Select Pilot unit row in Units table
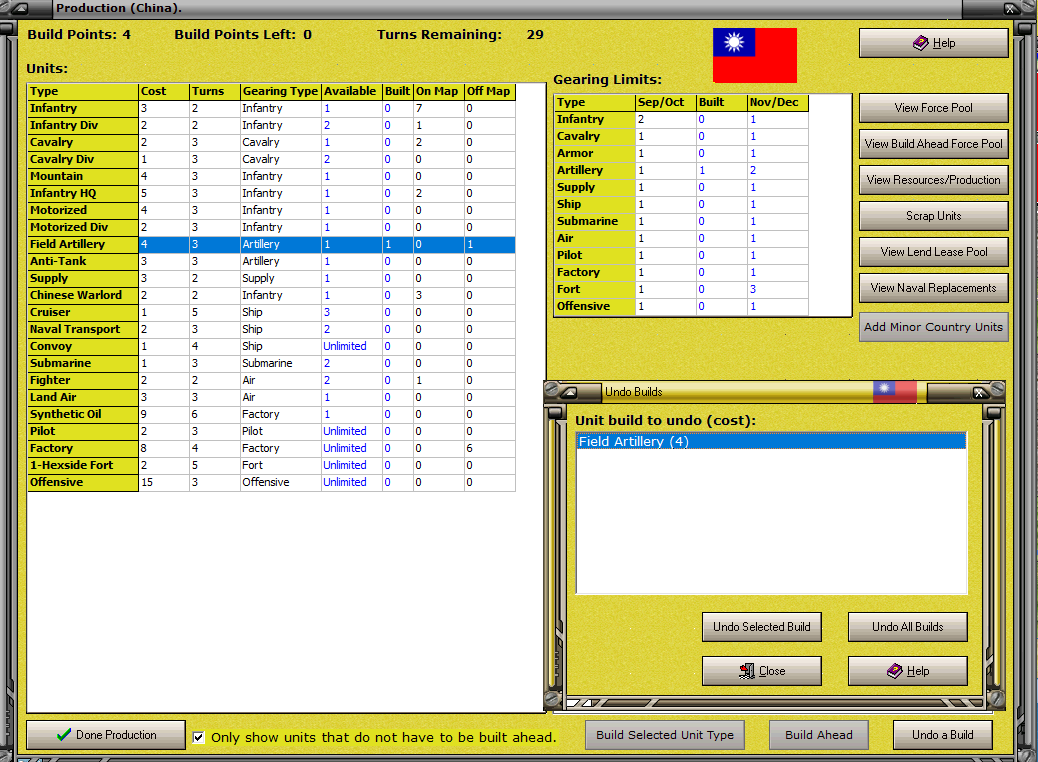This screenshot has width=1038, height=762. coord(271,431)
